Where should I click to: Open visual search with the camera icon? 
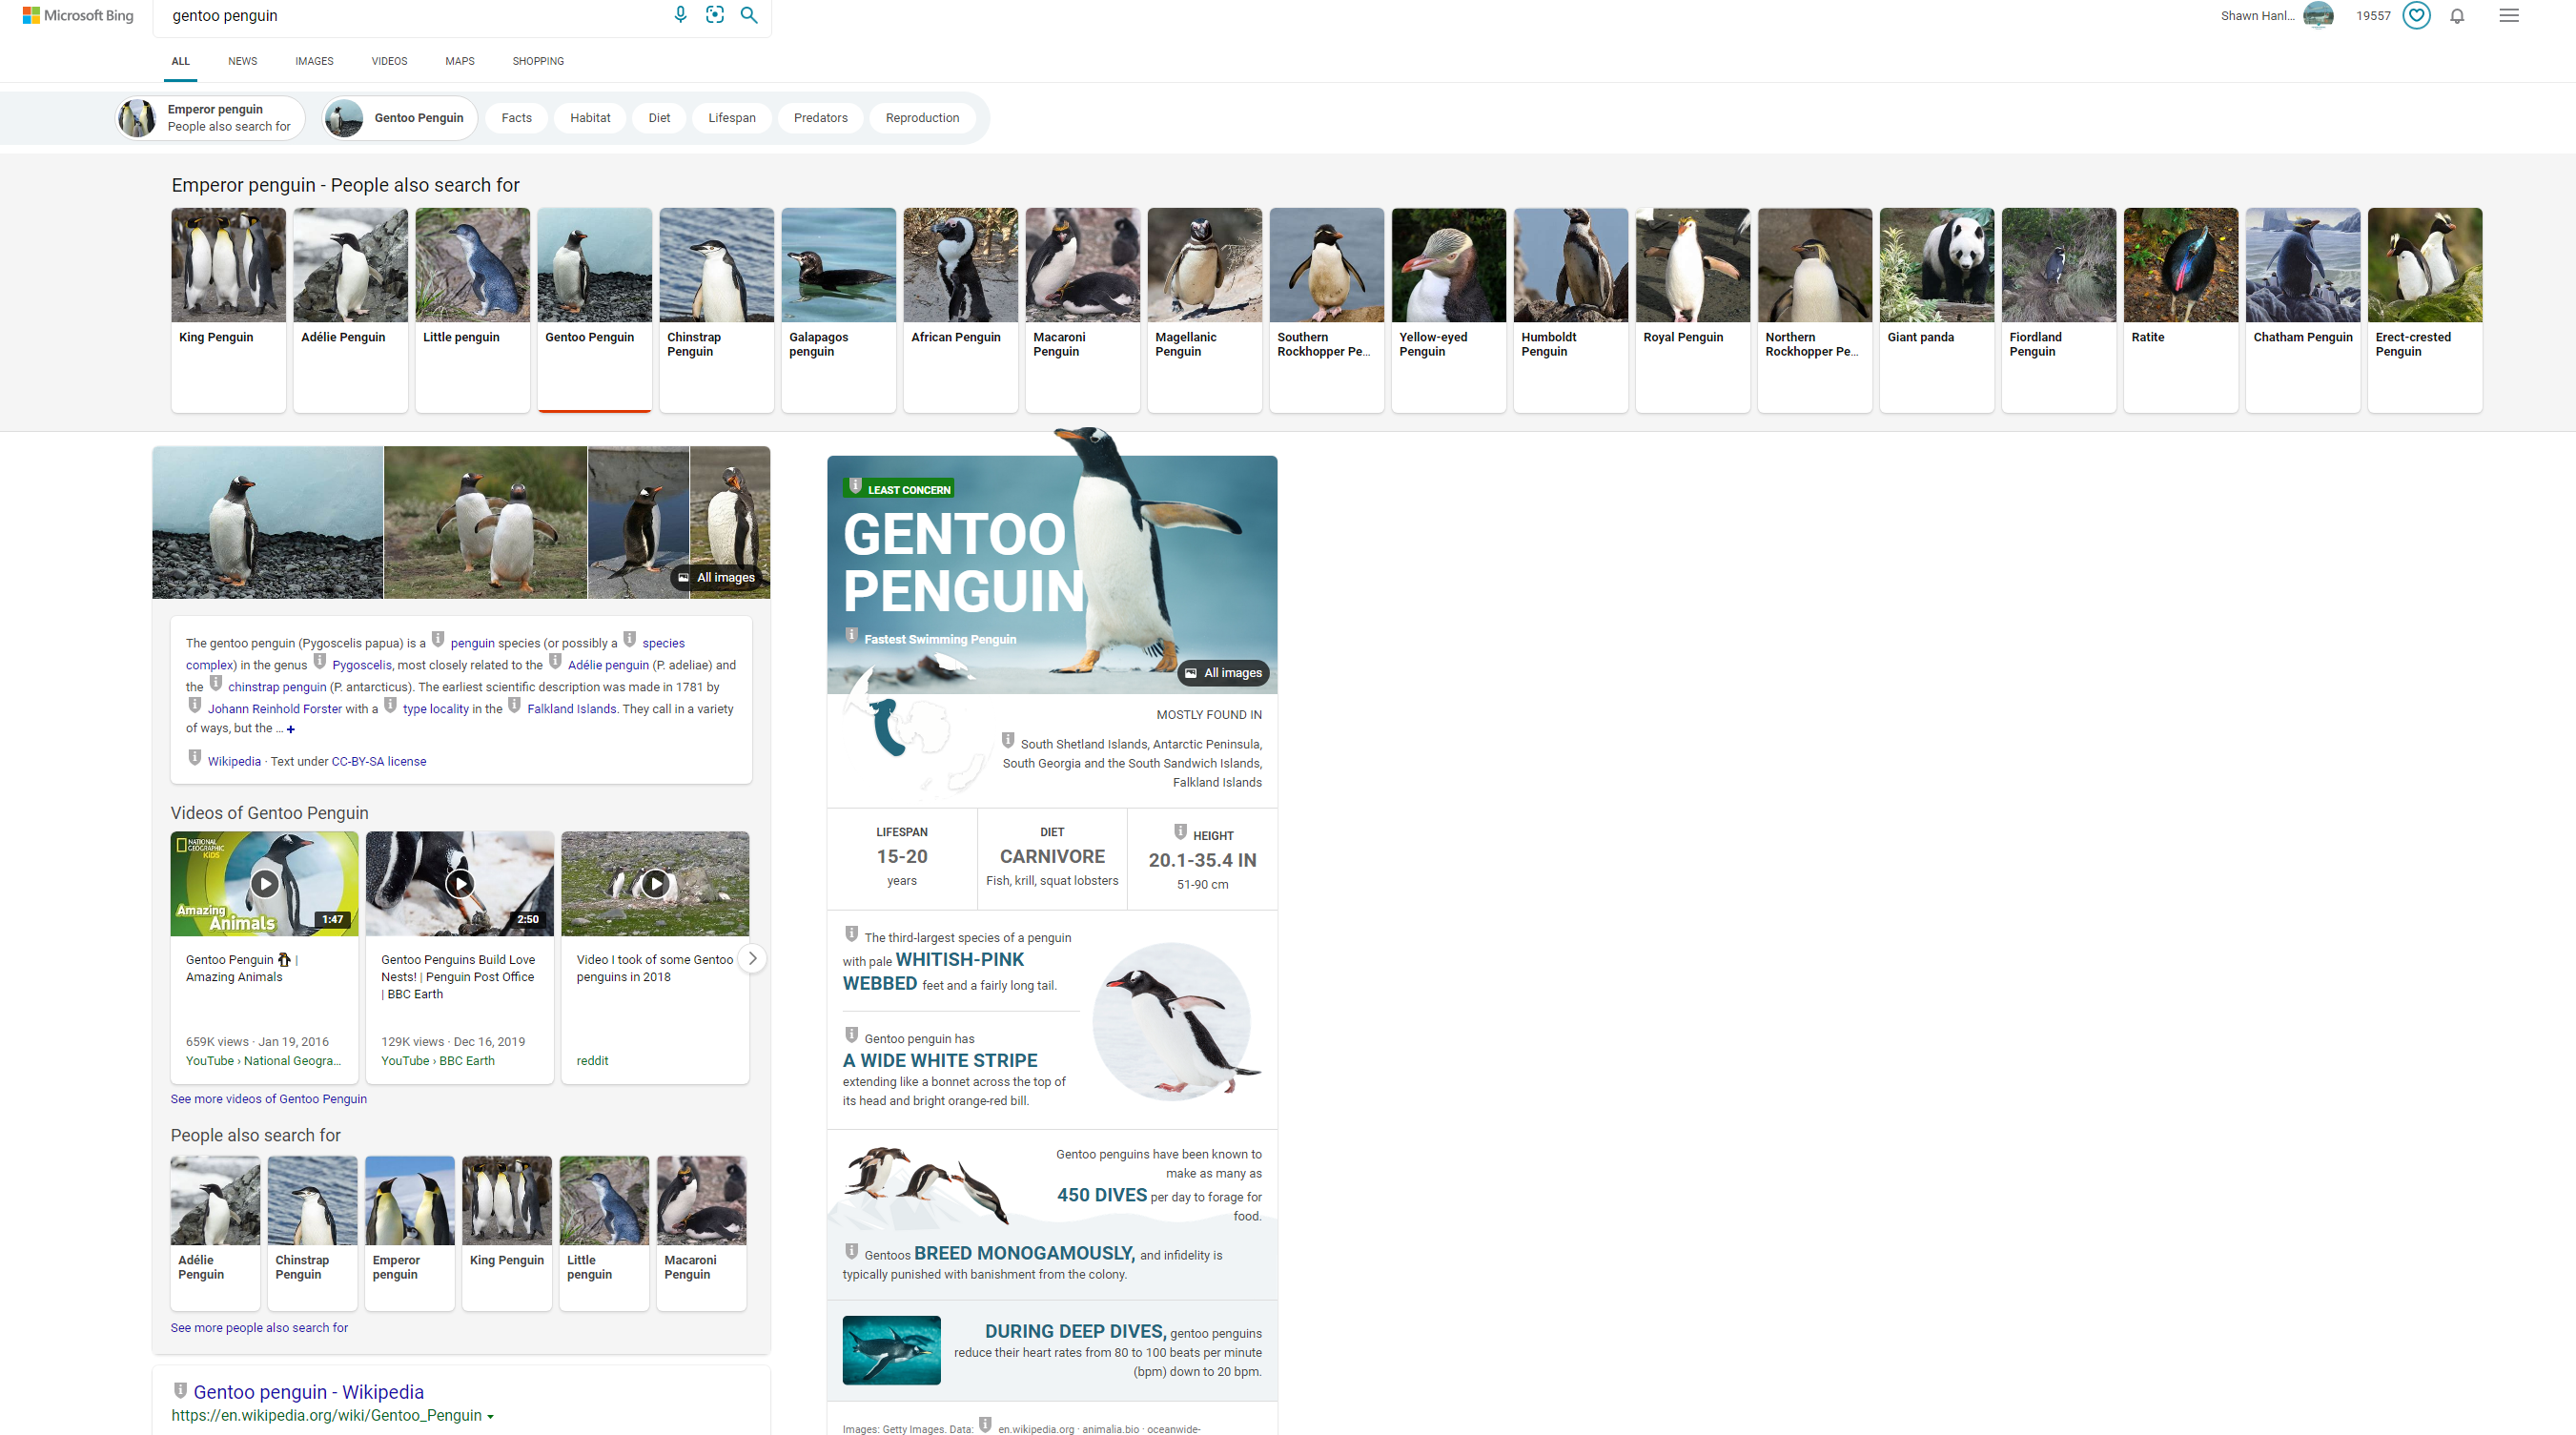[x=715, y=15]
